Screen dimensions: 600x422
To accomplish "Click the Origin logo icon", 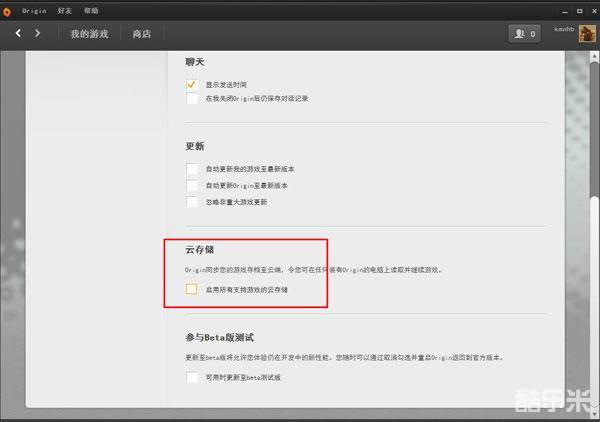I will [x=8, y=8].
